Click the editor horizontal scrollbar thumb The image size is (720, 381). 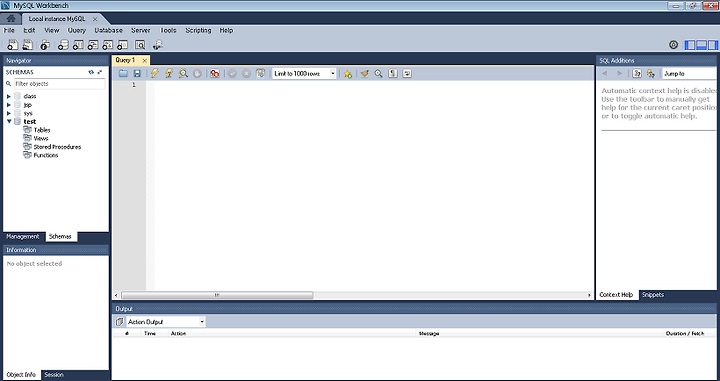[217, 295]
